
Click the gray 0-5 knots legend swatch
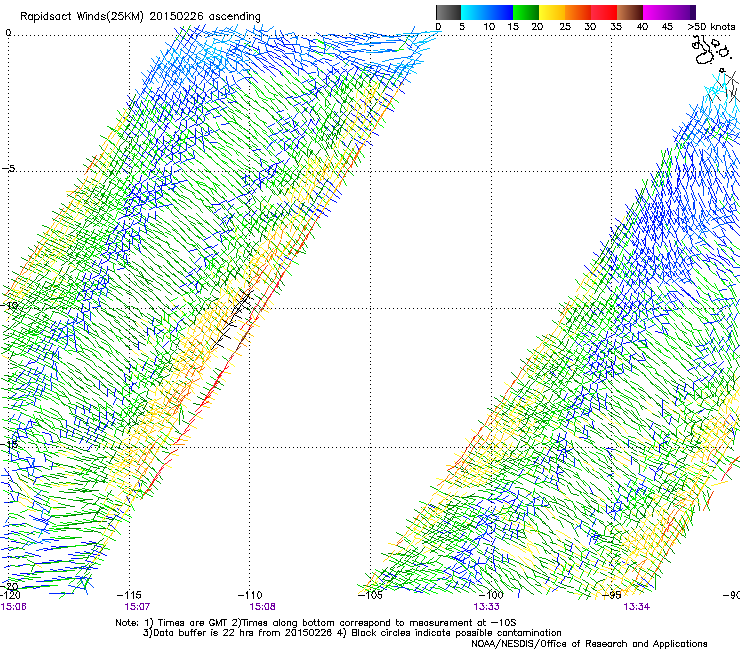[x=448, y=12]
